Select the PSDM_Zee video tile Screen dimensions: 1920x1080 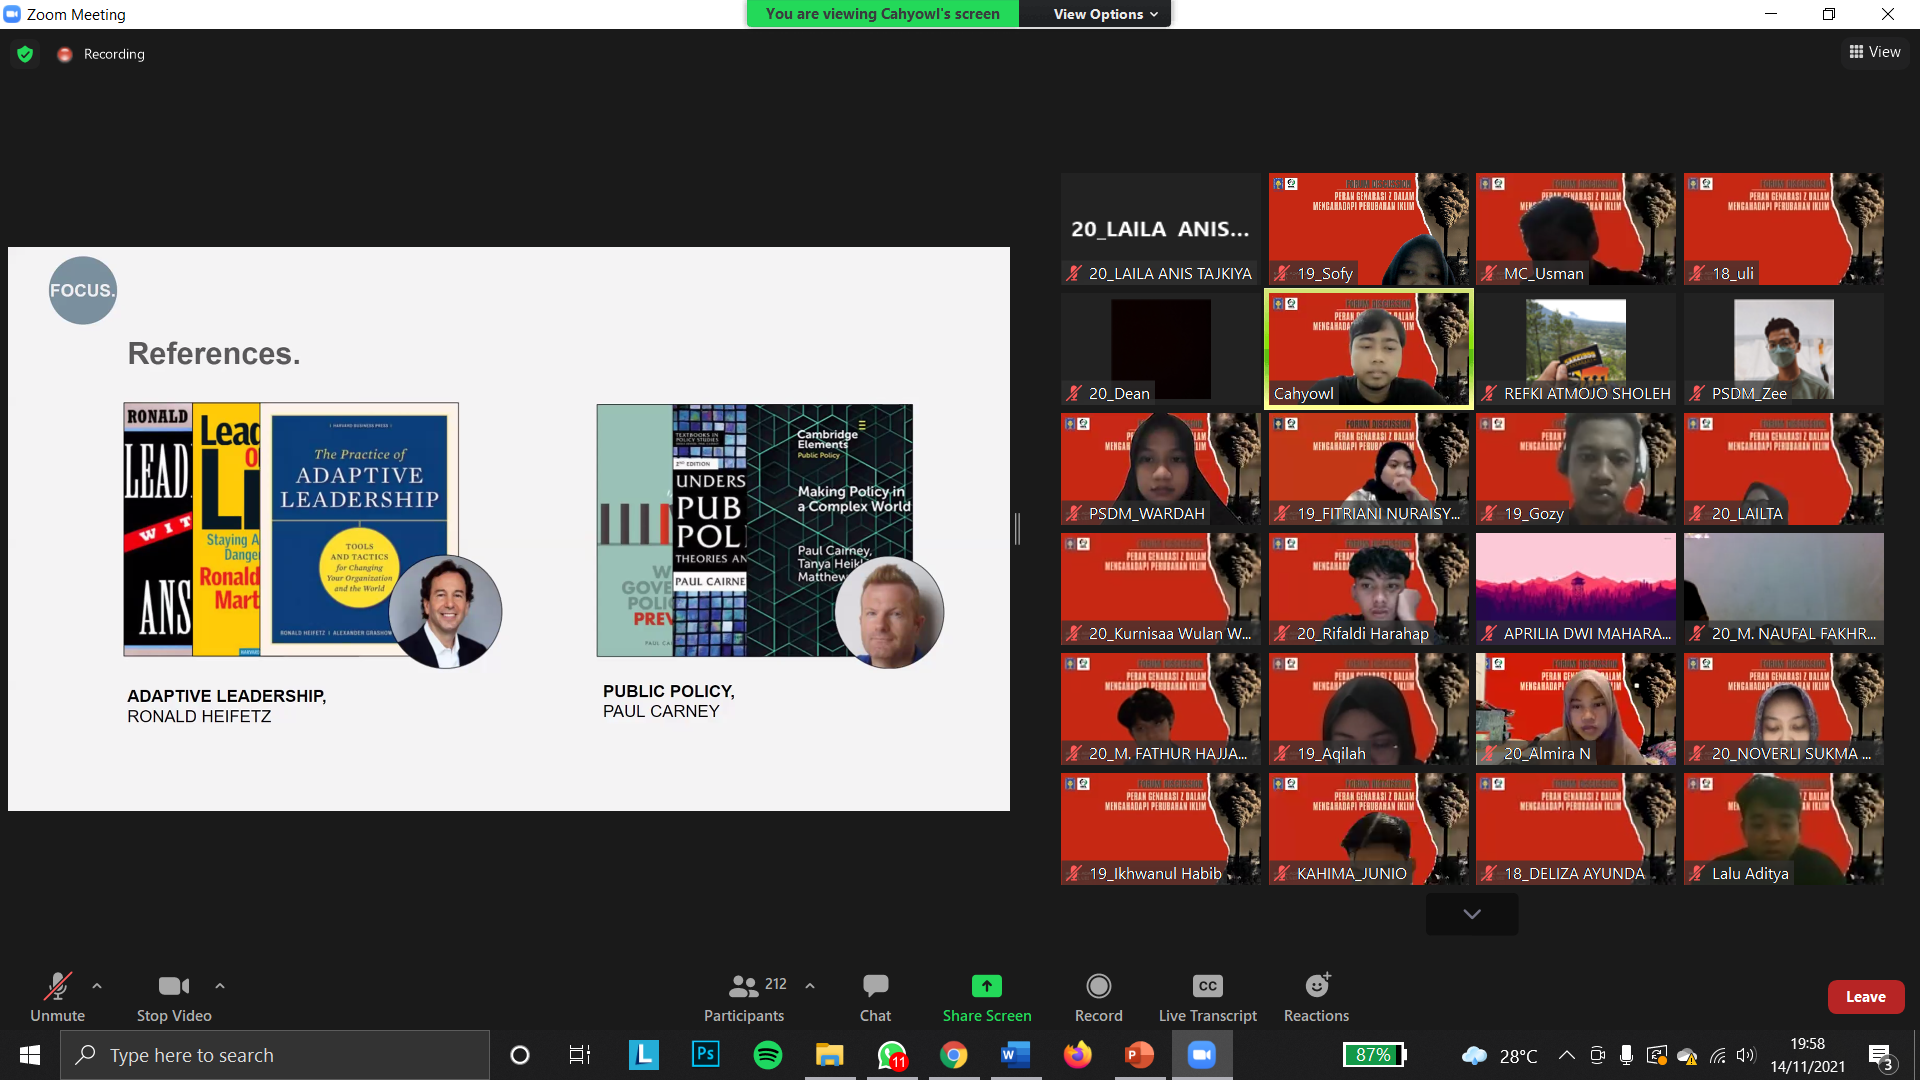1784,349
